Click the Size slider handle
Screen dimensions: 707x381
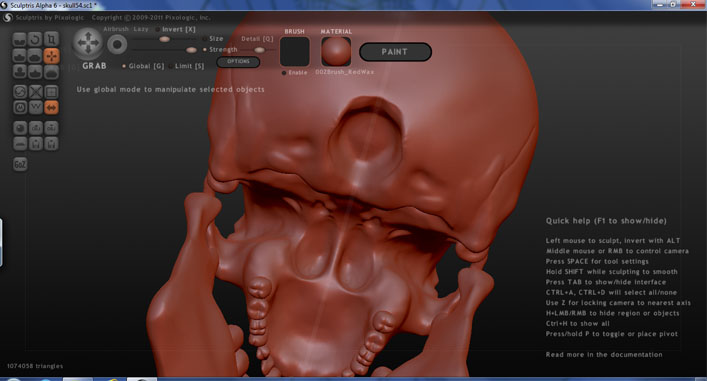pyautogui.click(x=165, y=39)
